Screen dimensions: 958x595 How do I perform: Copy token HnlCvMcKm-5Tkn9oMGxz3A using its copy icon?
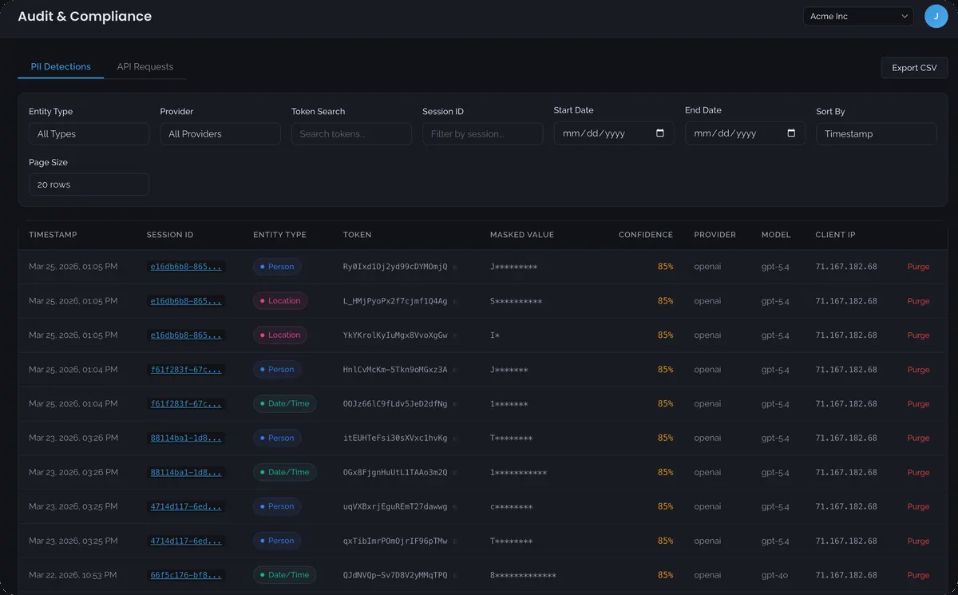(455, 370)
